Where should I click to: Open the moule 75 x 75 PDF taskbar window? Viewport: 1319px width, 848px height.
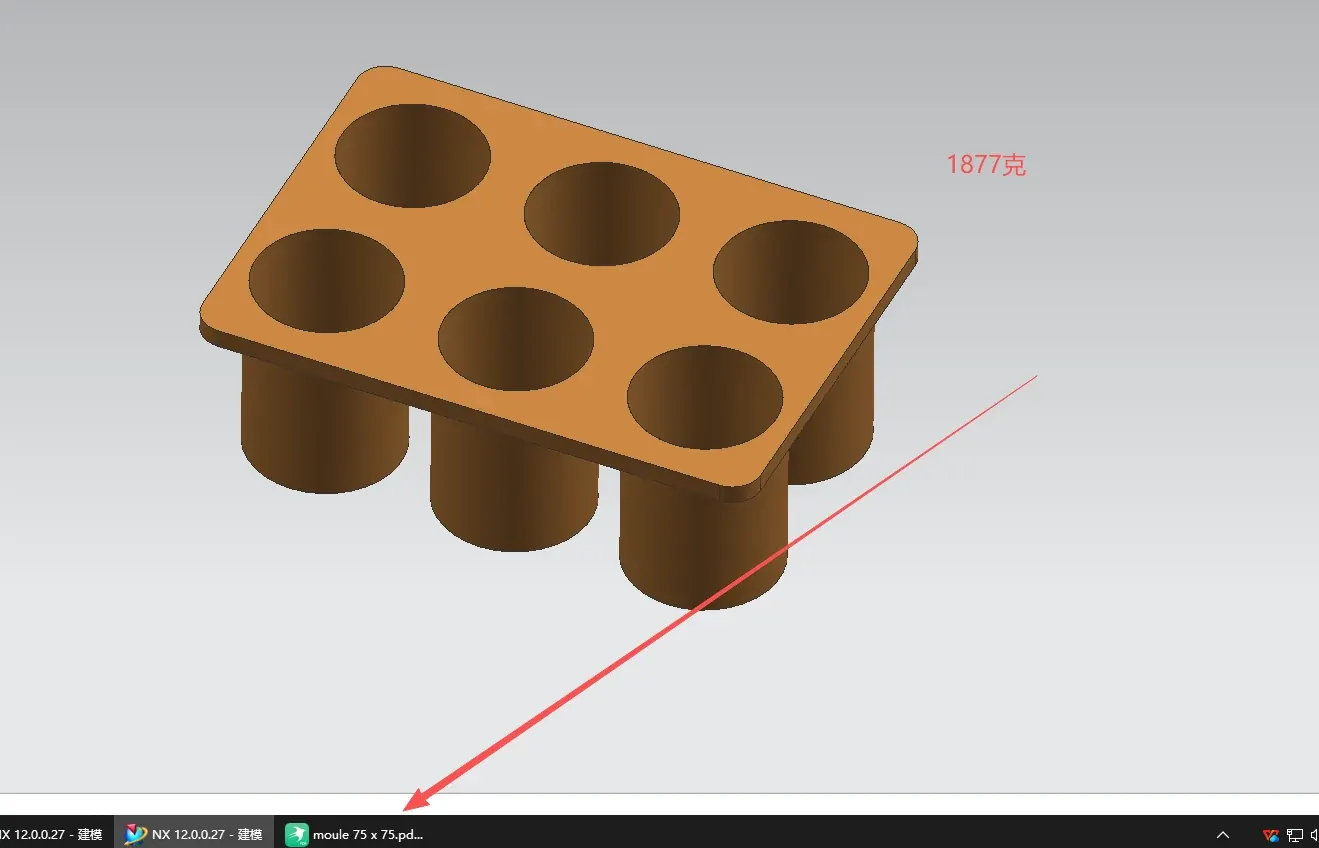[x=356, y=833]
